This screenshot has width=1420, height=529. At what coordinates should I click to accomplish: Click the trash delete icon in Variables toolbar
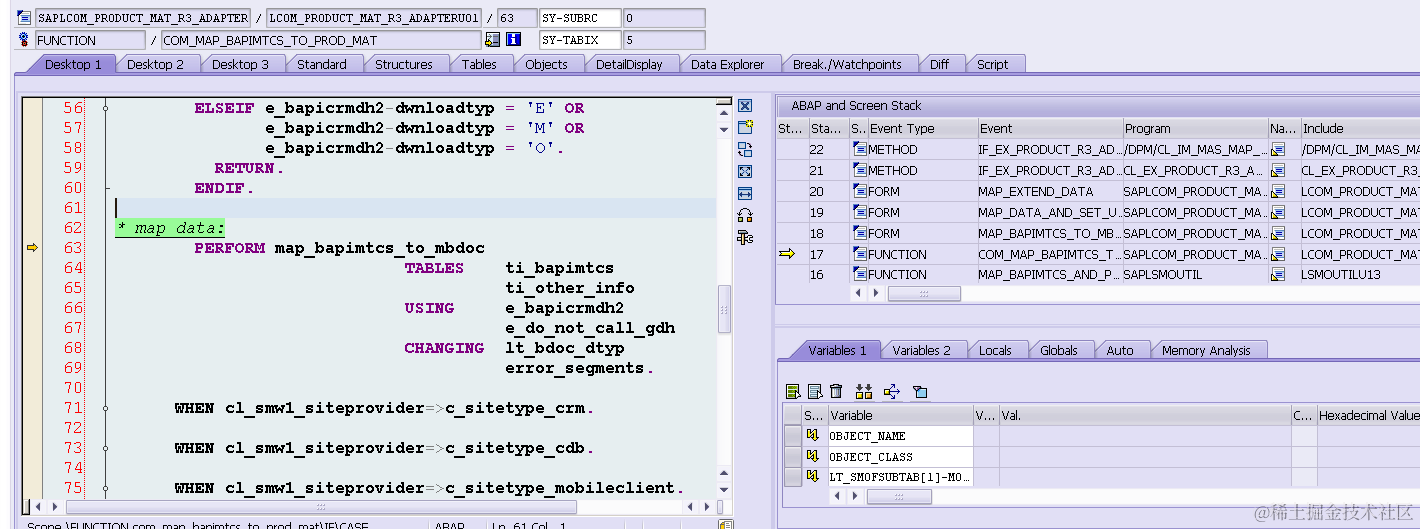837,391
